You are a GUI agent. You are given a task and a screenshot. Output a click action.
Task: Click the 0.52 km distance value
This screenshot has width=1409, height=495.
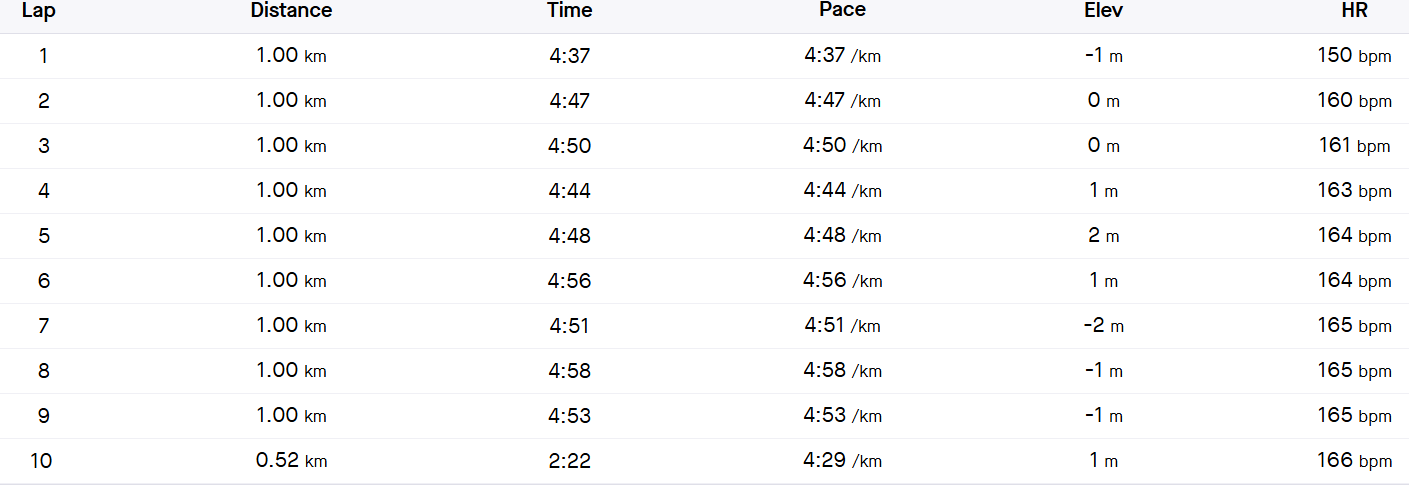click(x=291, y=461)
